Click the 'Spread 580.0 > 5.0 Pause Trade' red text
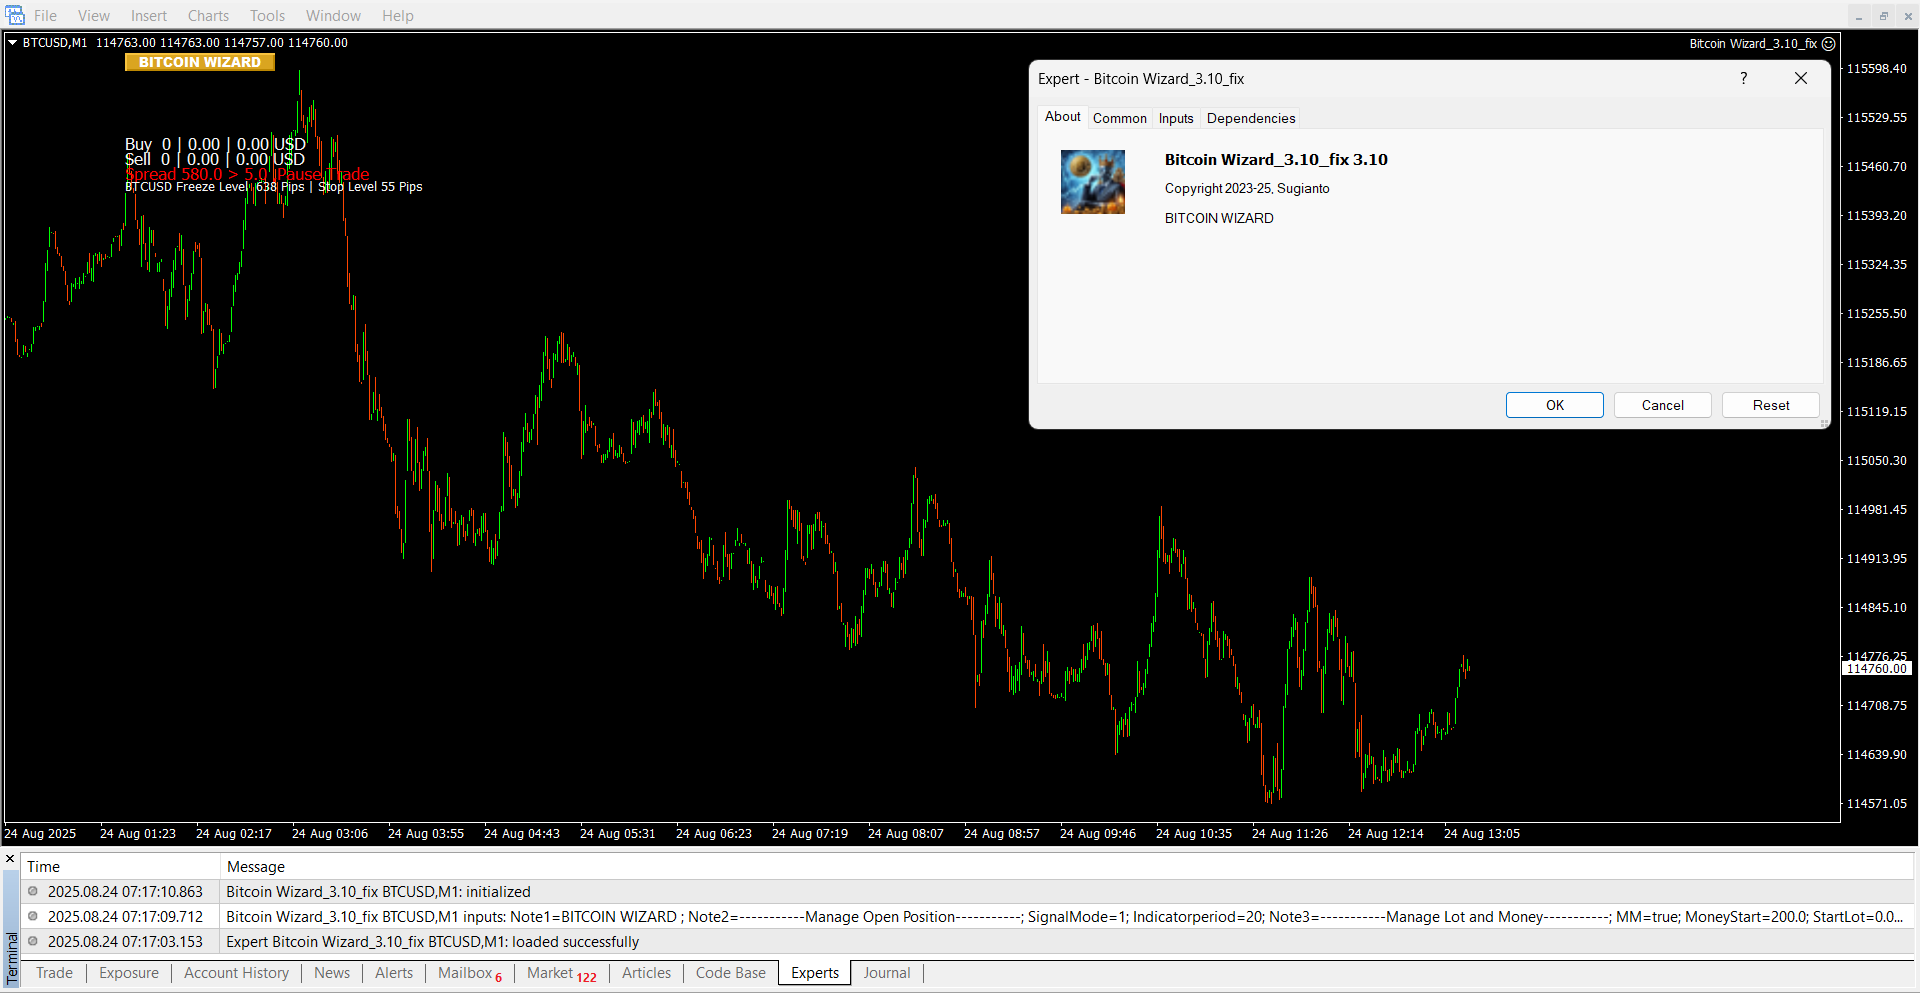The width and height of the screenshot is (1920, 994). pyautogui.click(x=247, y=174)
